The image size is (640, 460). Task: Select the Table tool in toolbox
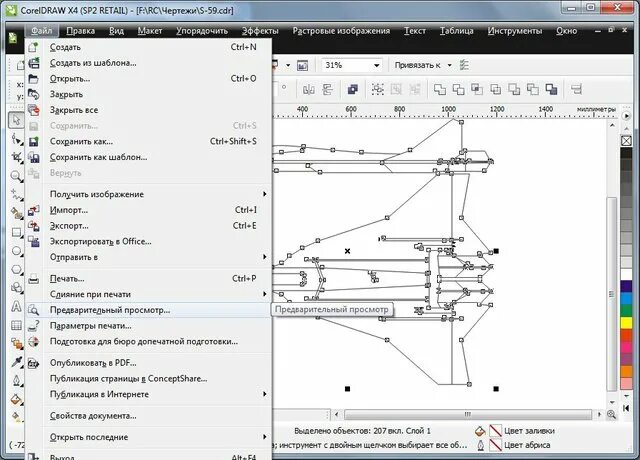tap(16, 325)
